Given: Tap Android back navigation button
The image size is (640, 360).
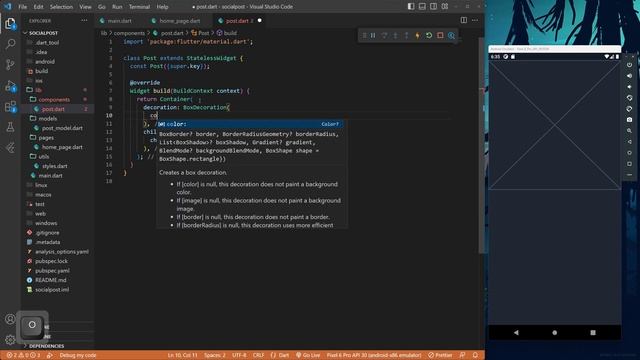Looking at the screenshot, I should tap(516, 332).
